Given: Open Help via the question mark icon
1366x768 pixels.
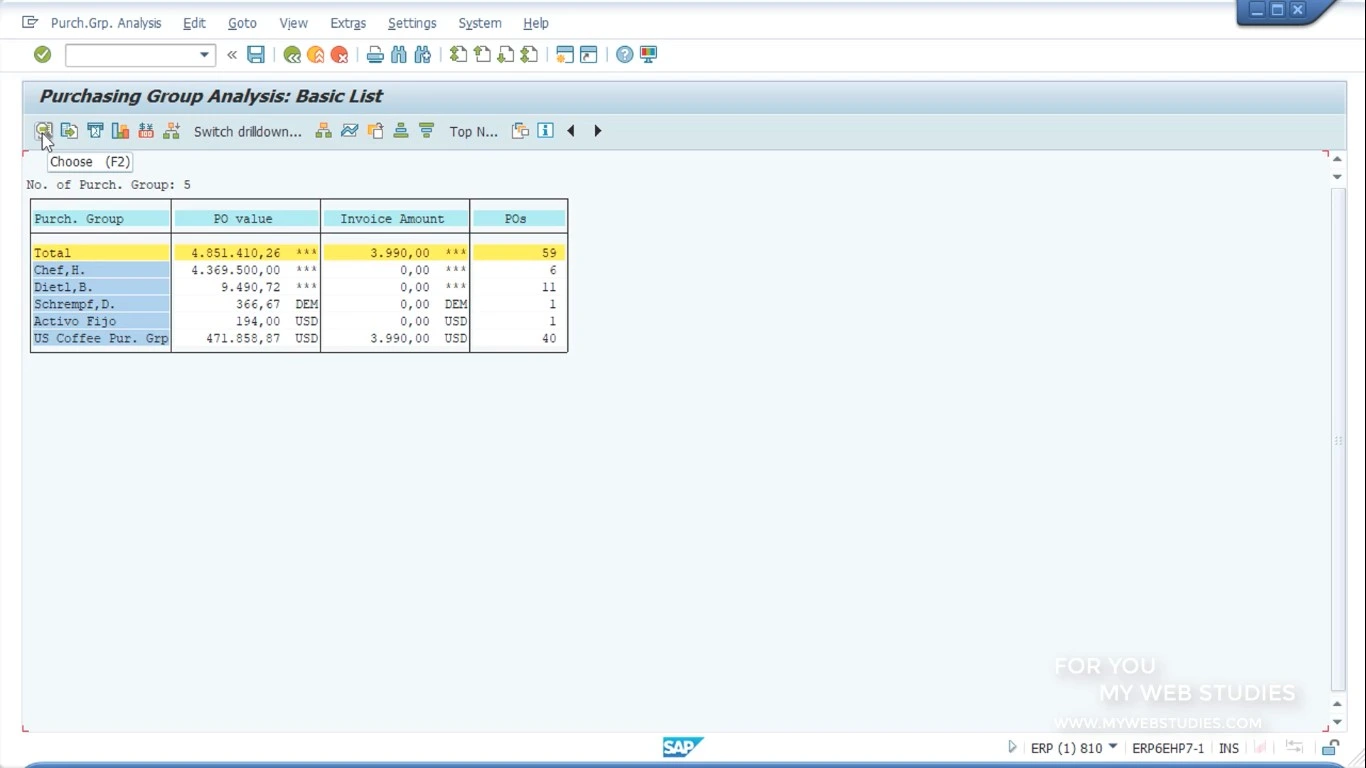Looking at the screenshot, I should point(624,55).
